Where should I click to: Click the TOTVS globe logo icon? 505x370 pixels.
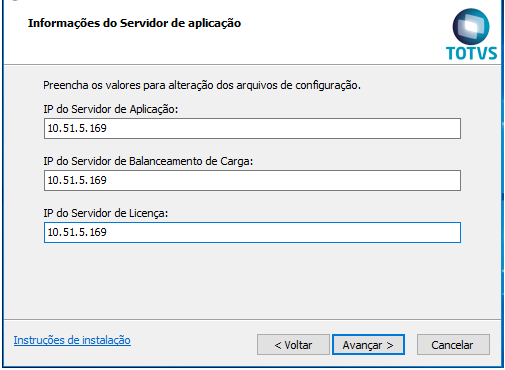[471, 27]
